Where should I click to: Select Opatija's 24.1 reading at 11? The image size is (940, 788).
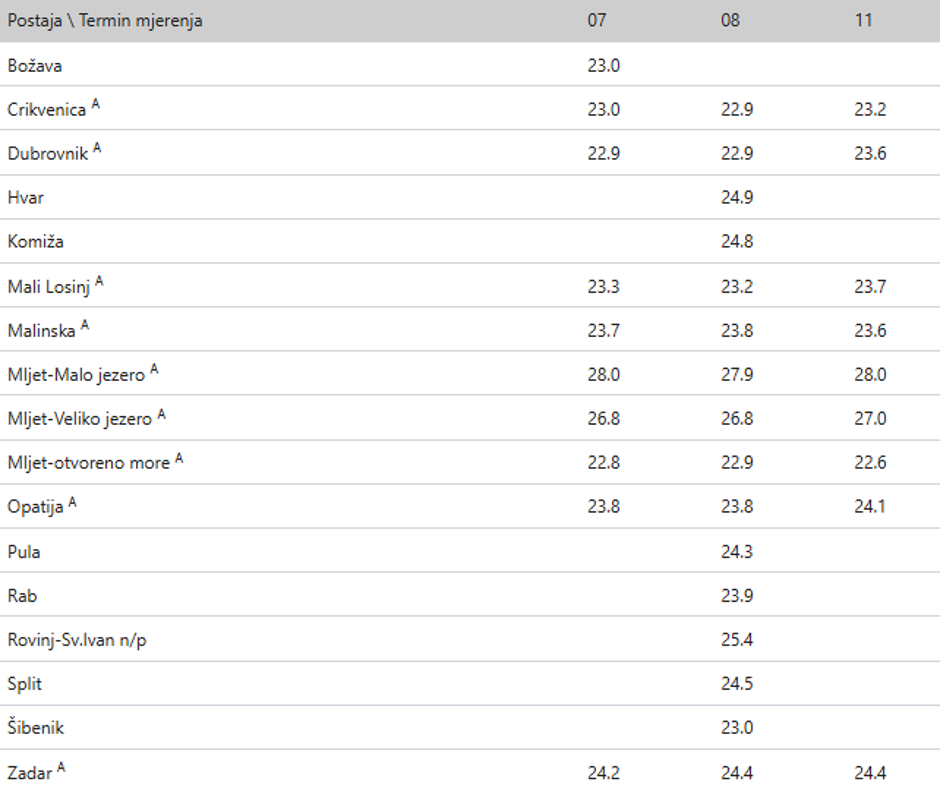click(870, 506)
